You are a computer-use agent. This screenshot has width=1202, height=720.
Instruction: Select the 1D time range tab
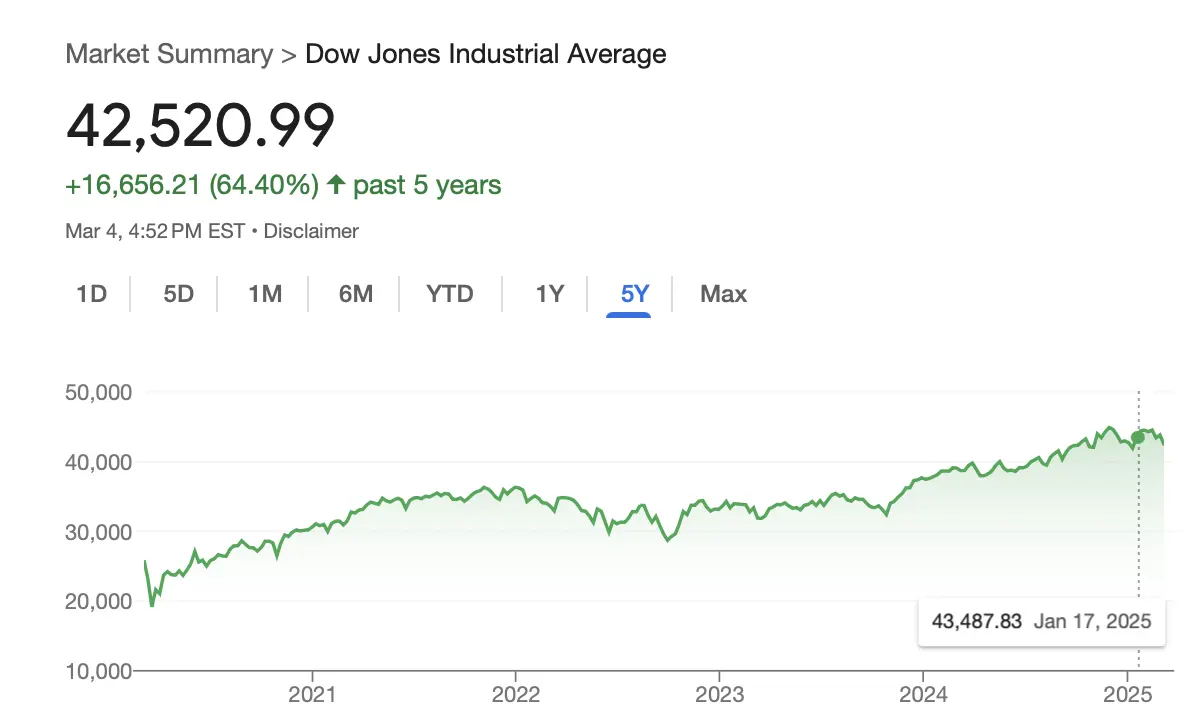click(x=91, y=294)
